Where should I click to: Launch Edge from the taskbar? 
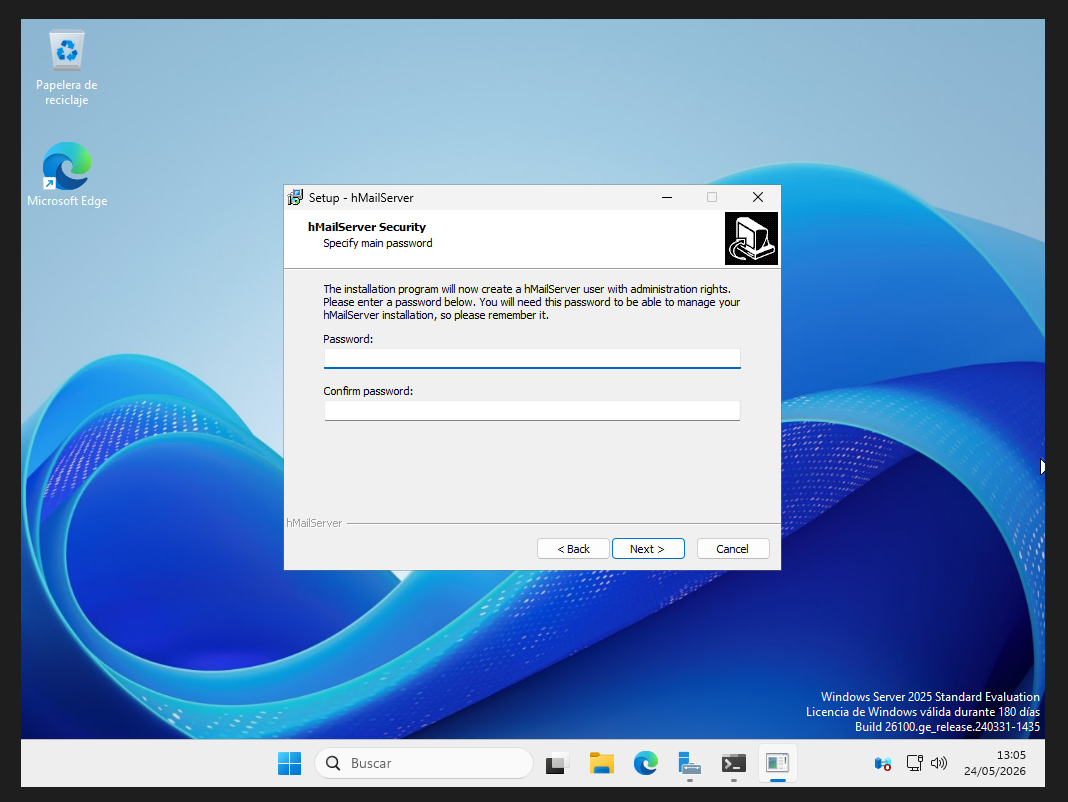click(646, 763)
